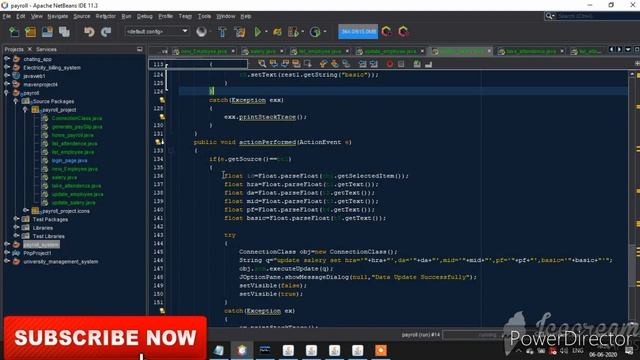This screenshot has height=360, width=640.
Task: Click the Undo arrow icon
Action: click(89, 32)
